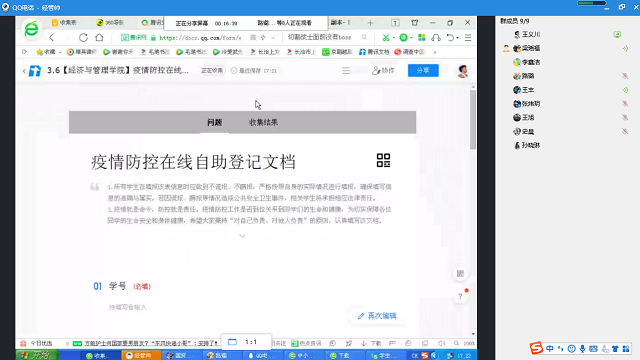This screenshot has height=360, width=640.
Task: Toggle the speaker icon of second member row
Action: click(624, 48)
